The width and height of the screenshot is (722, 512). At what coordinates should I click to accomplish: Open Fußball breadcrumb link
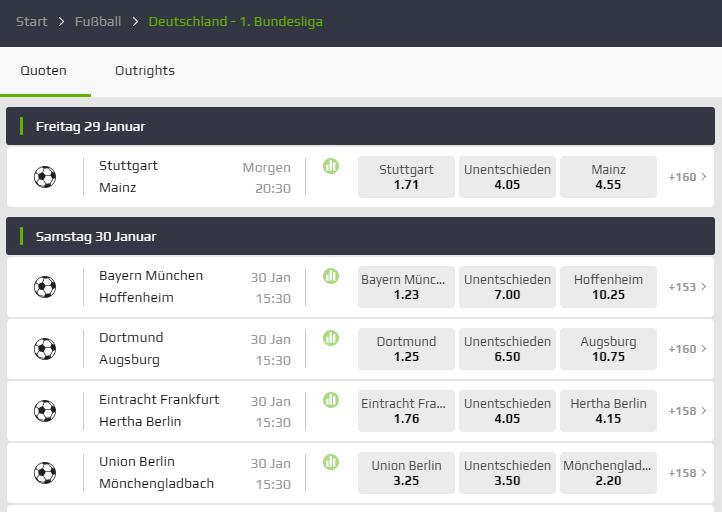pyautogui.click(x=98, y=21)
